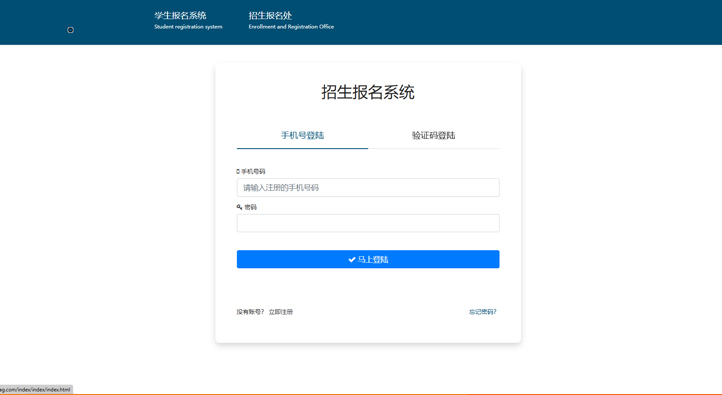Focus the 密码 password field

(x=368, y=223)
